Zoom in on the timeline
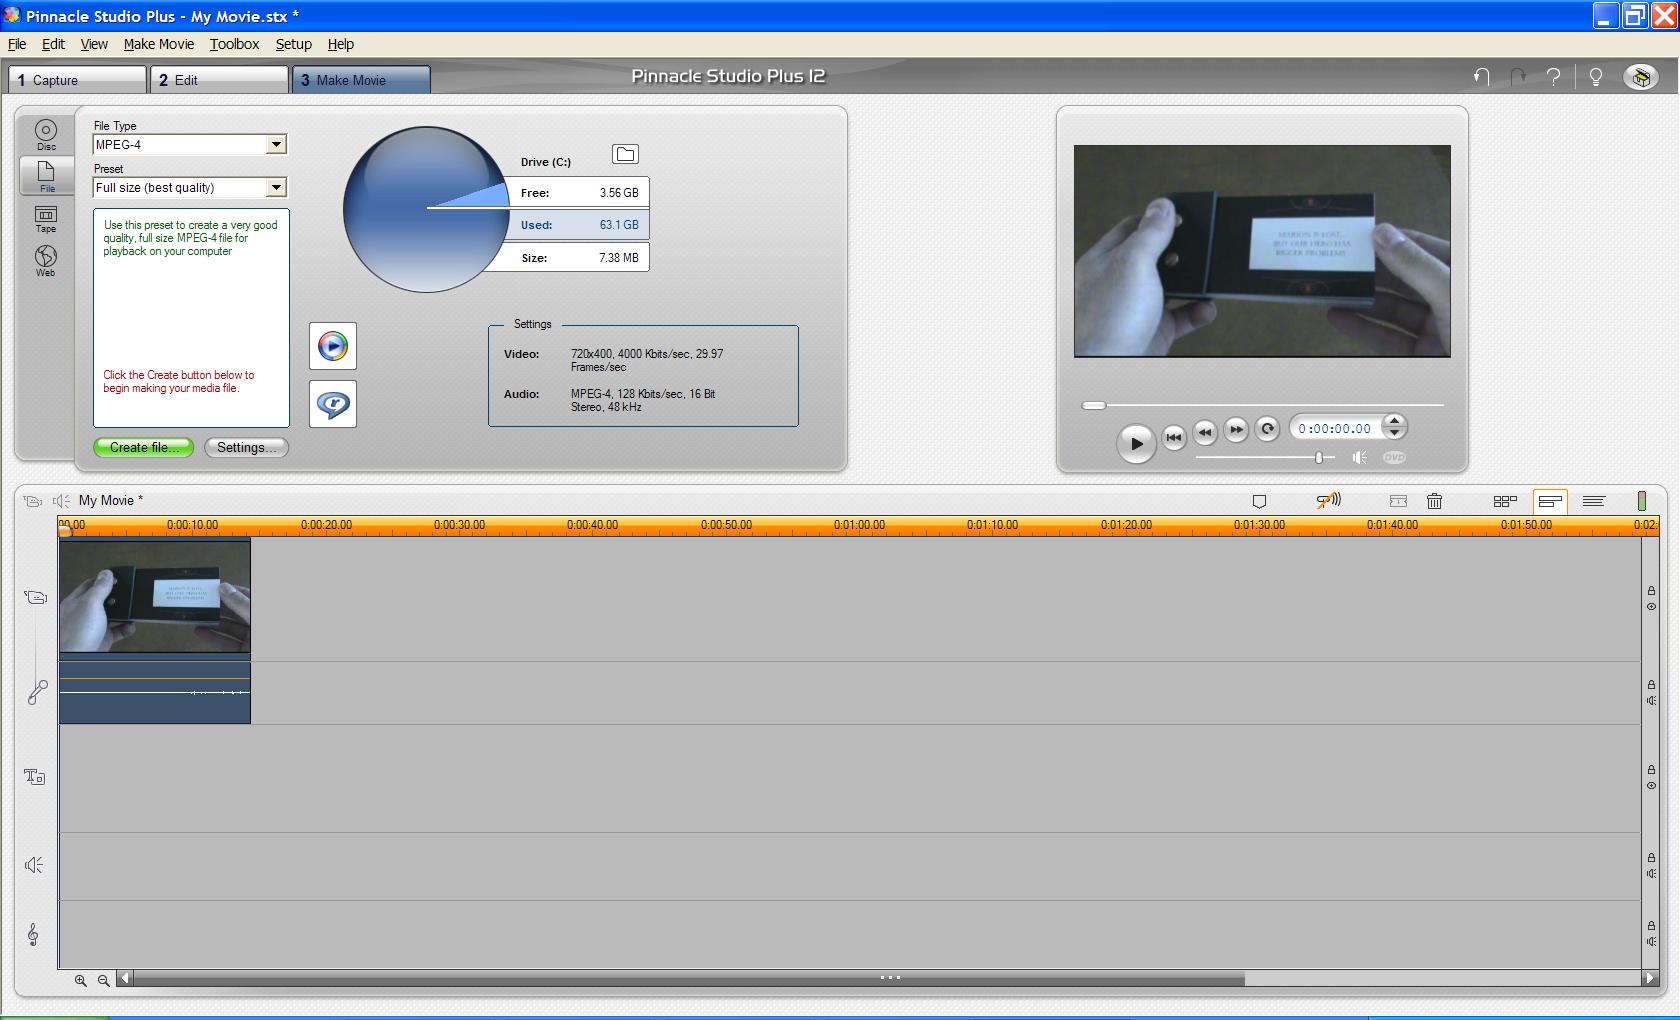 (x=81, y=981)
